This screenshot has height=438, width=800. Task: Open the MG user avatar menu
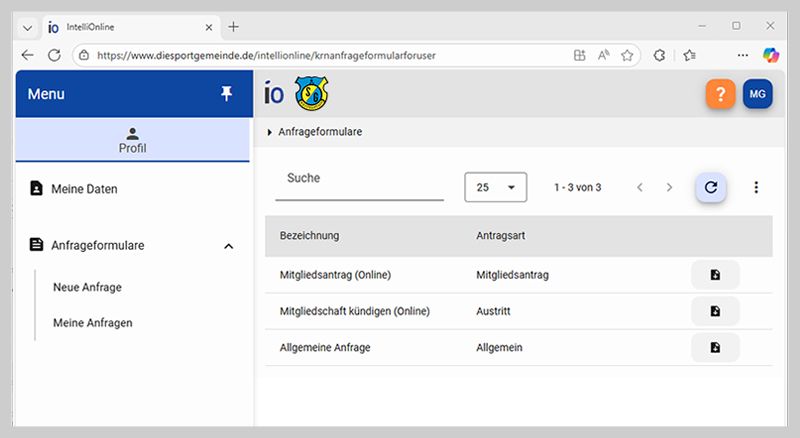pyautogui.click(x=758, y=94)
